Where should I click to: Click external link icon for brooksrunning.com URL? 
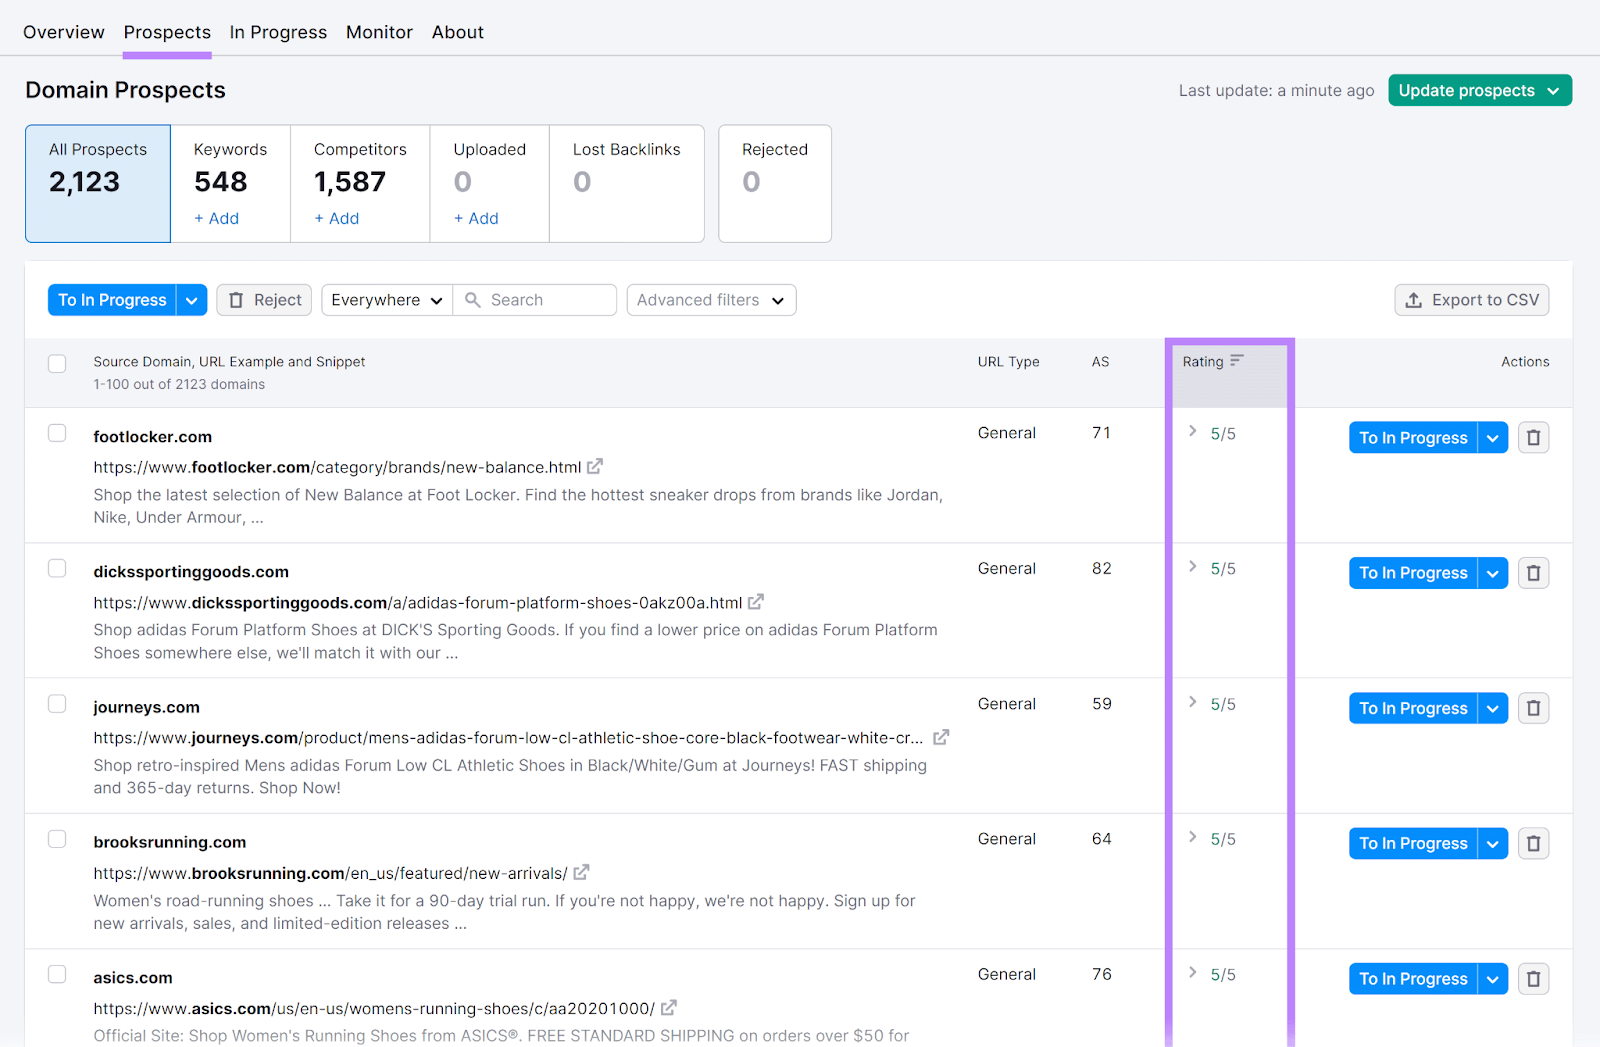pyautogui.click(x=581, y=873)
